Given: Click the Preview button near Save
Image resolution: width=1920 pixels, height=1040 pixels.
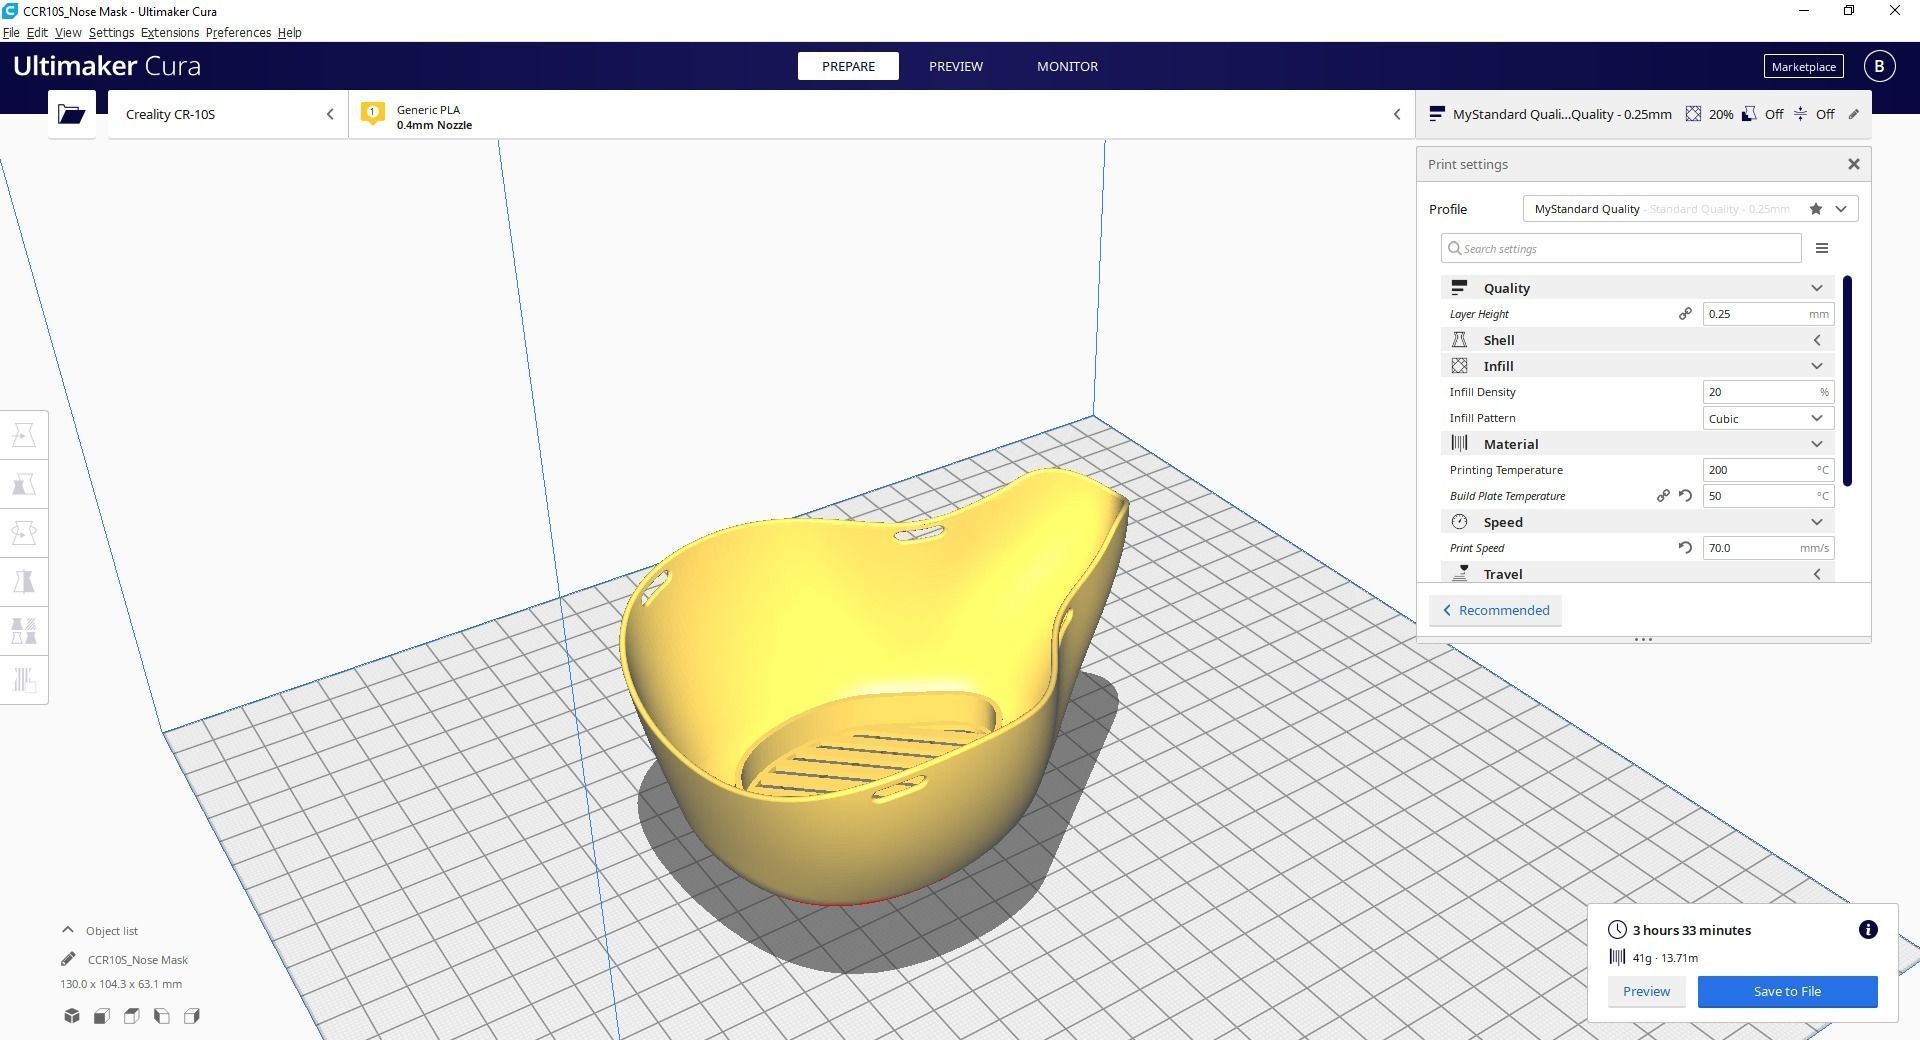Looking at the screenshot, I should click(1646, 991).
